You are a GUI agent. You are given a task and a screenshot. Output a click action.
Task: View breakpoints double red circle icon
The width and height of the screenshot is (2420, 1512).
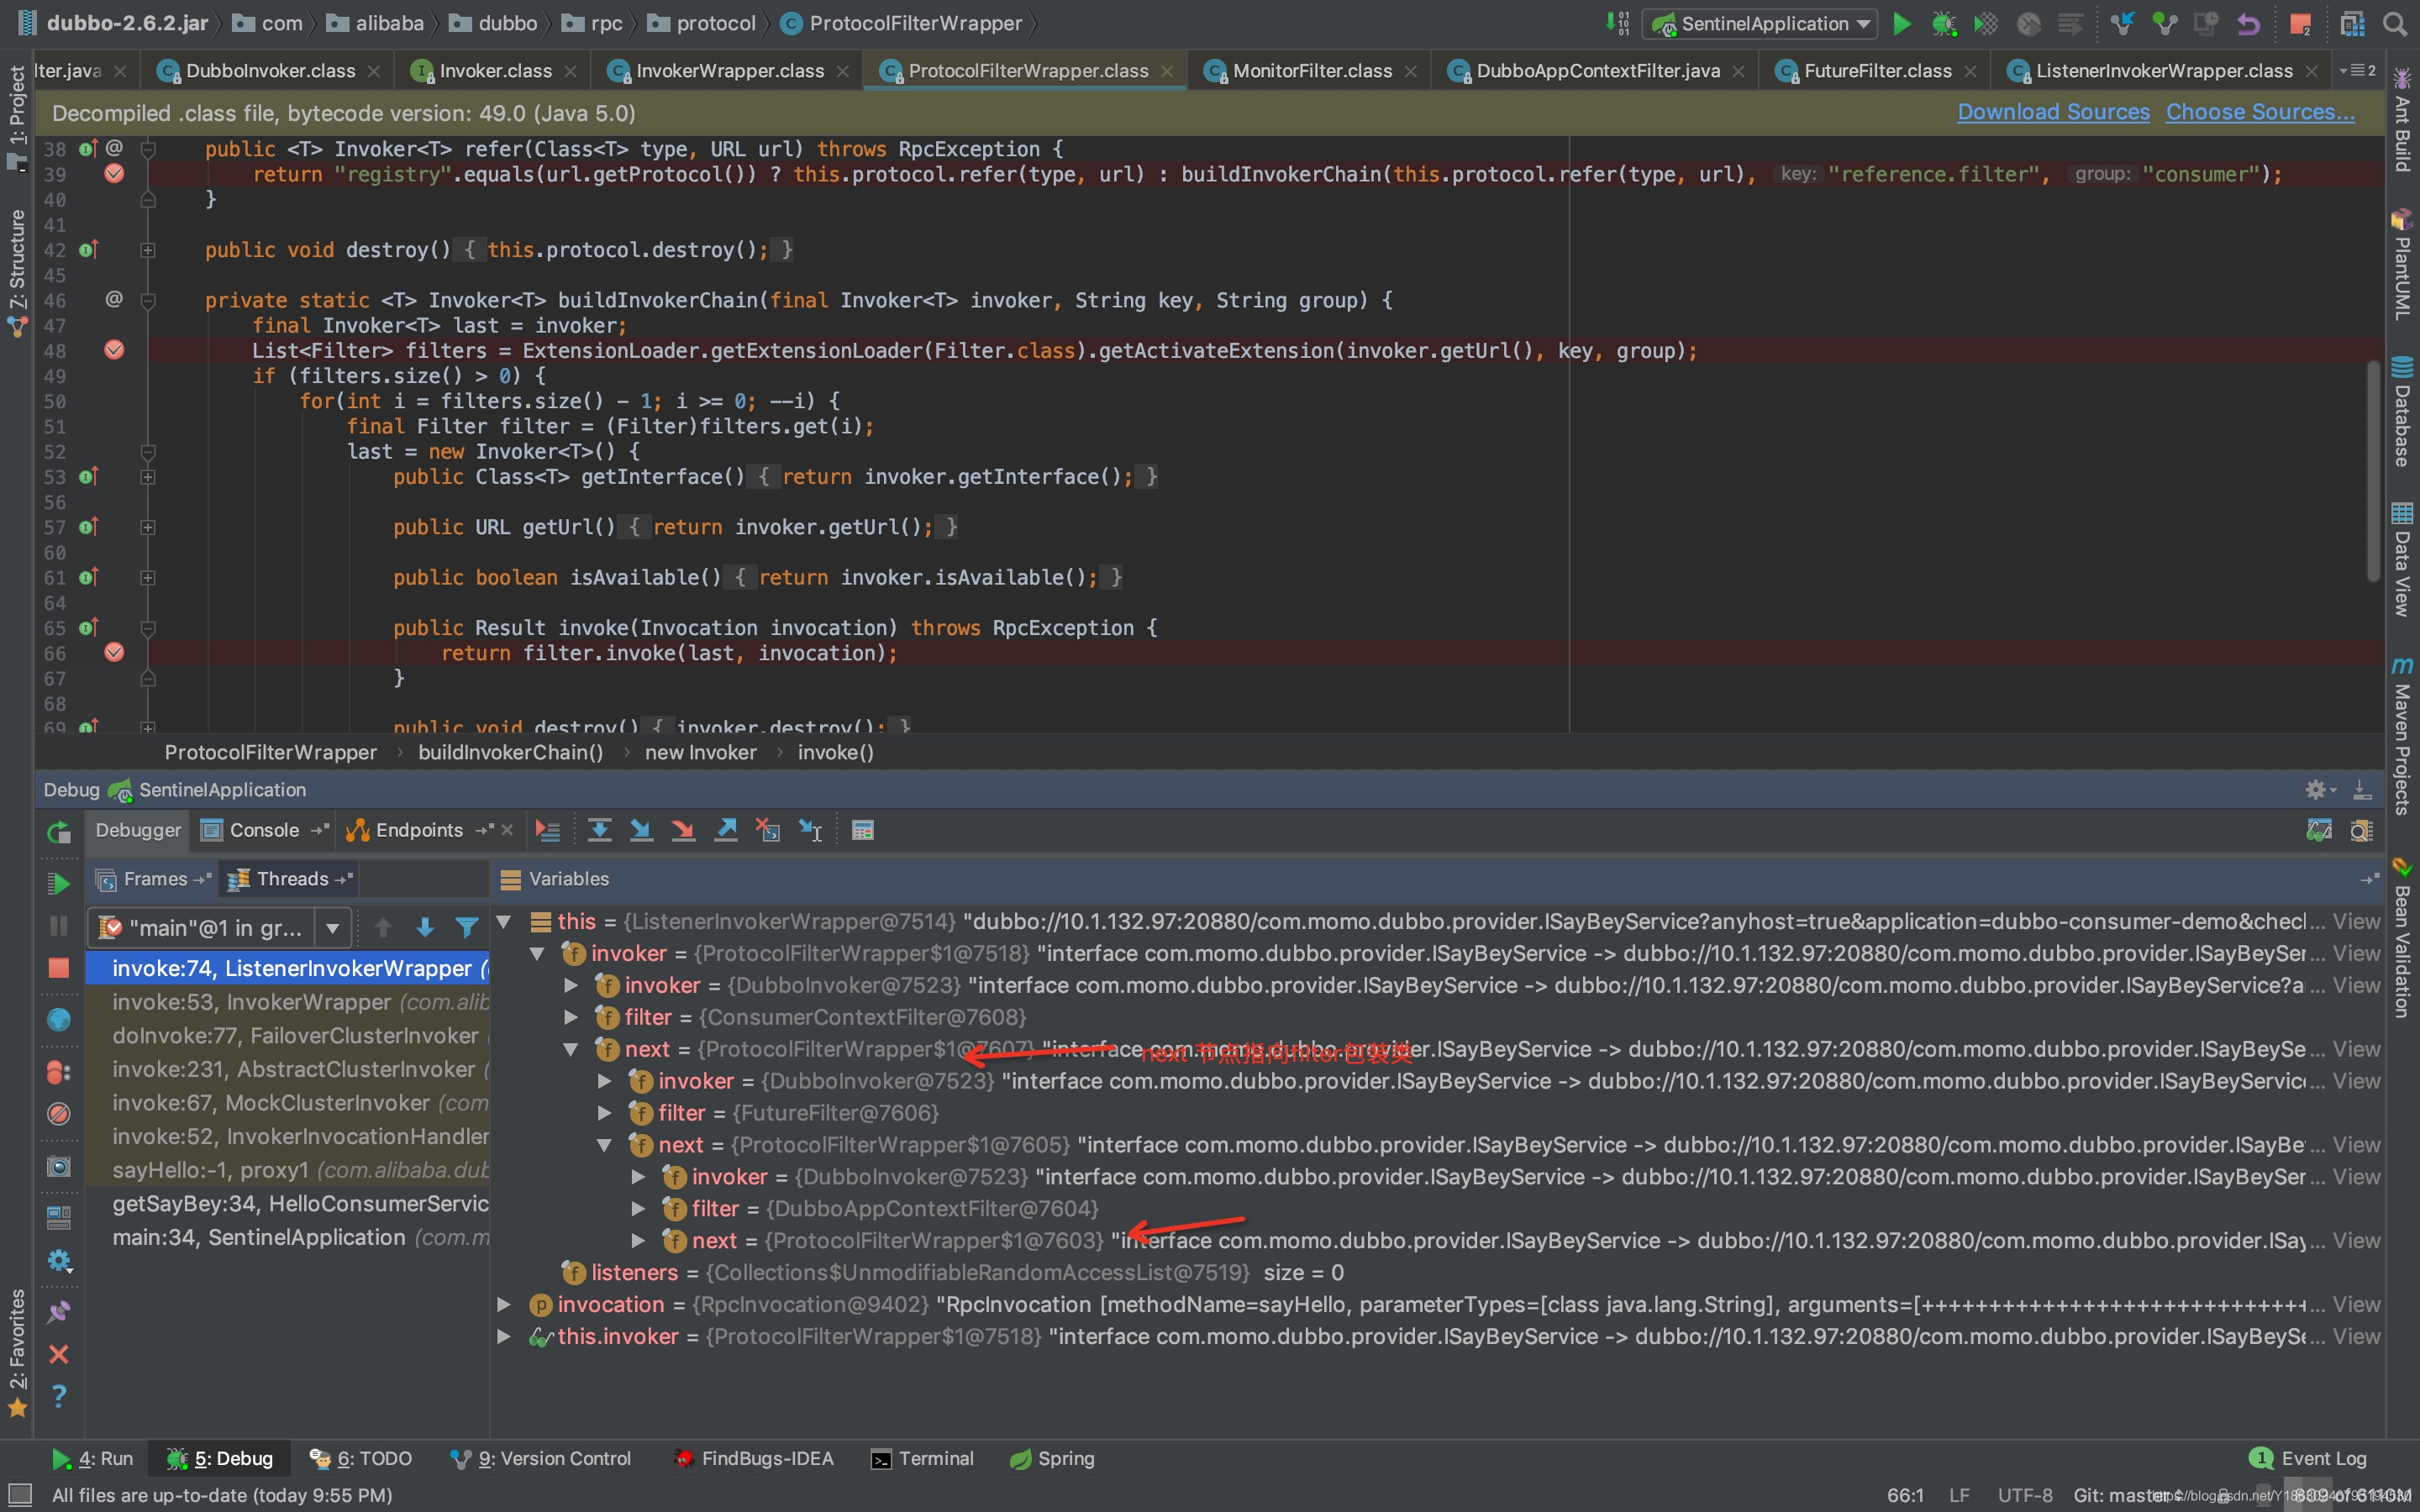[59, 1071]
